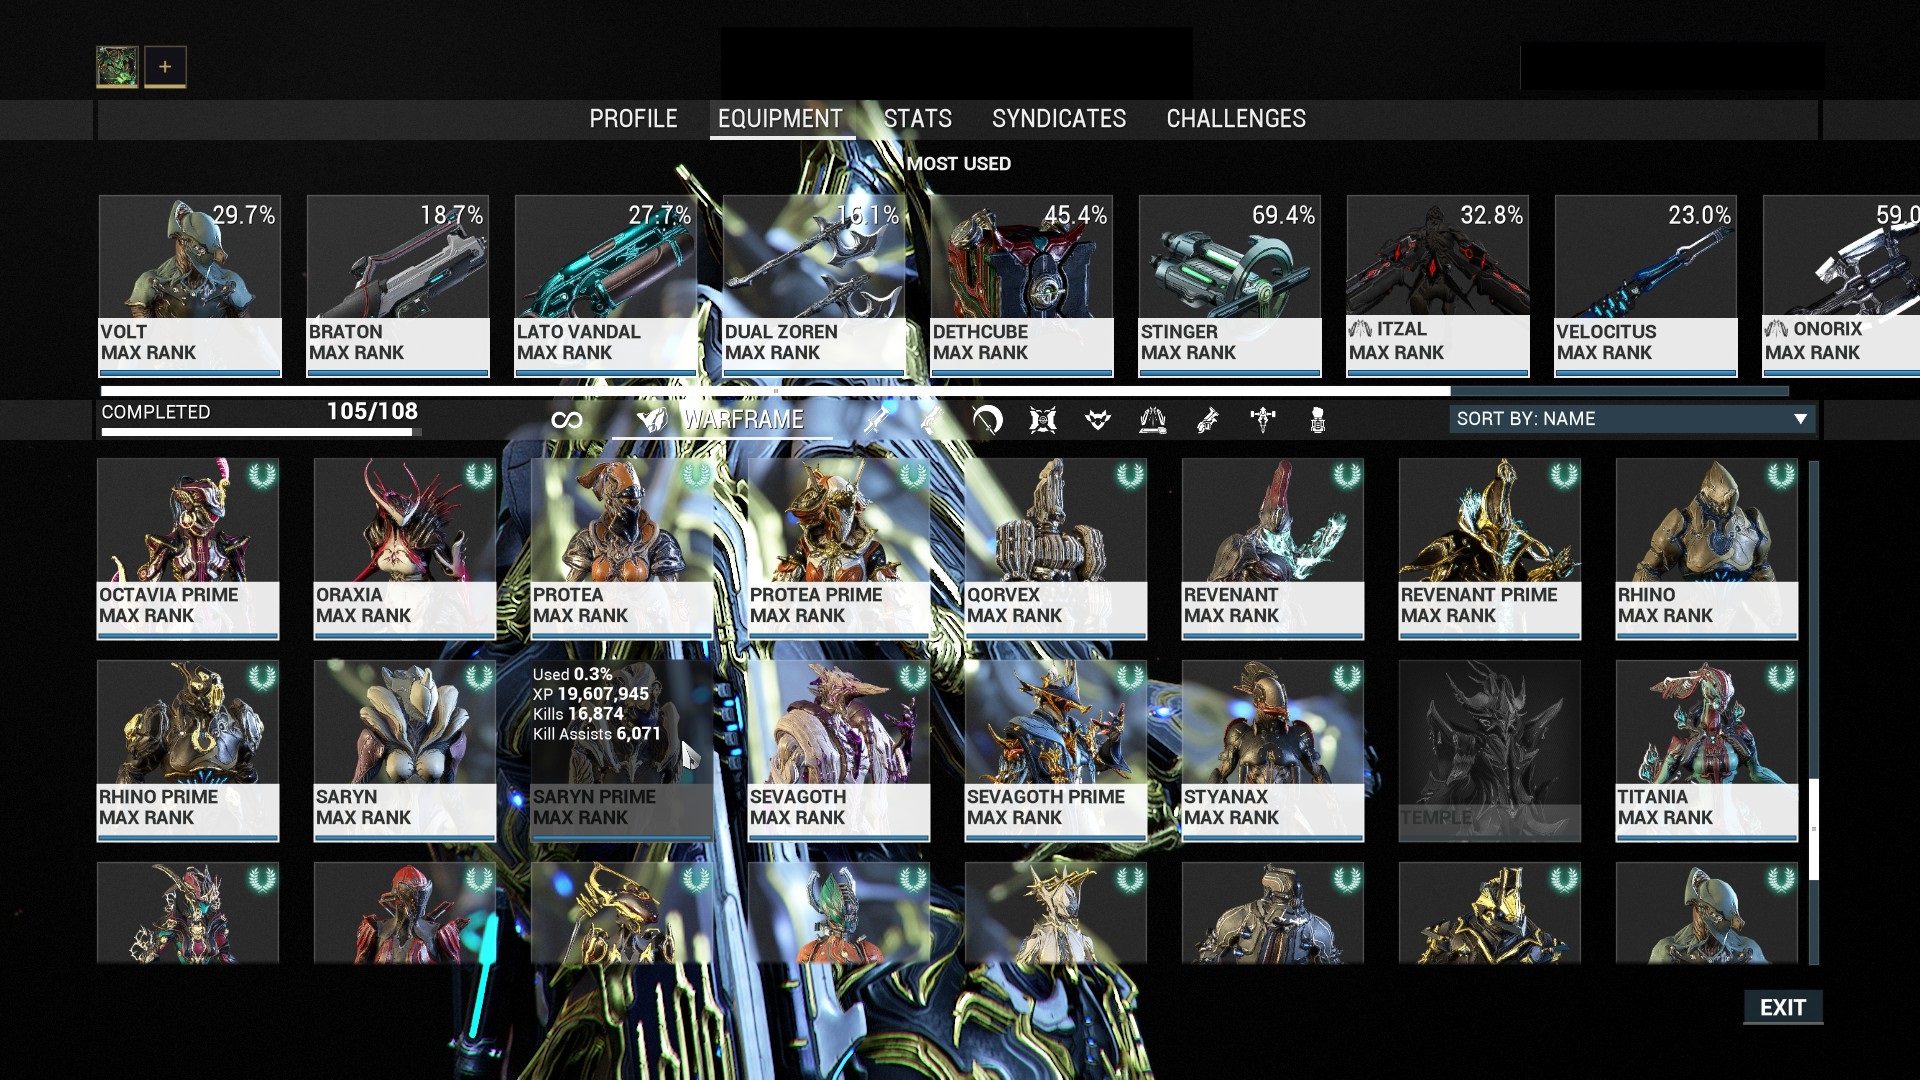
Task: Select the Sentinel companion filter icon
Action: [x=1043, y=420]
